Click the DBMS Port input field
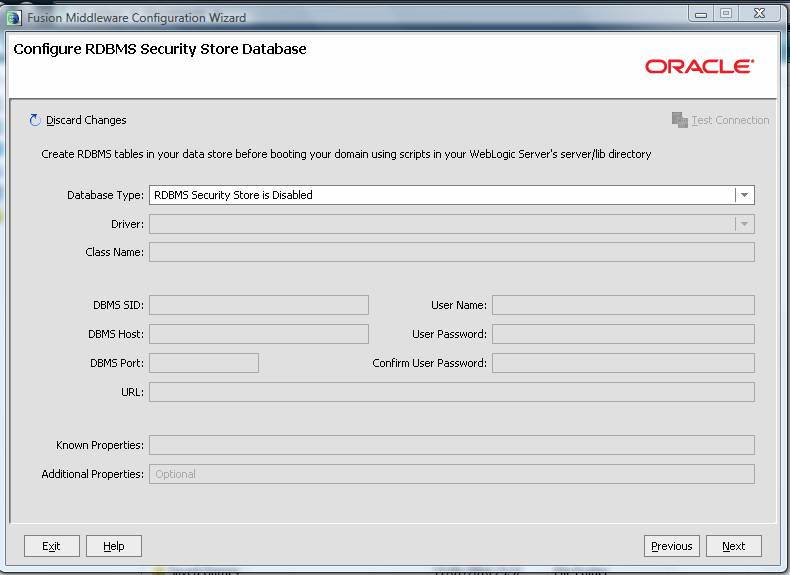This screenshot has width=790, height=575. (x=204, y=363)
